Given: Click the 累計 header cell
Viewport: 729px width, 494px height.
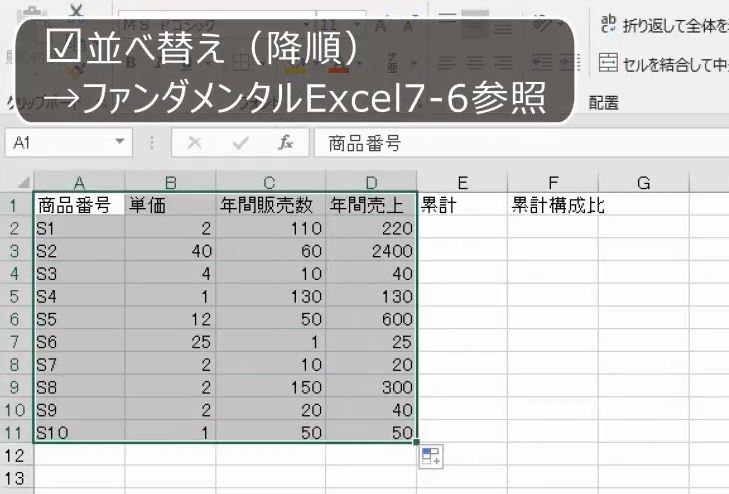Looking at the screenshot, I should [462, 204].
